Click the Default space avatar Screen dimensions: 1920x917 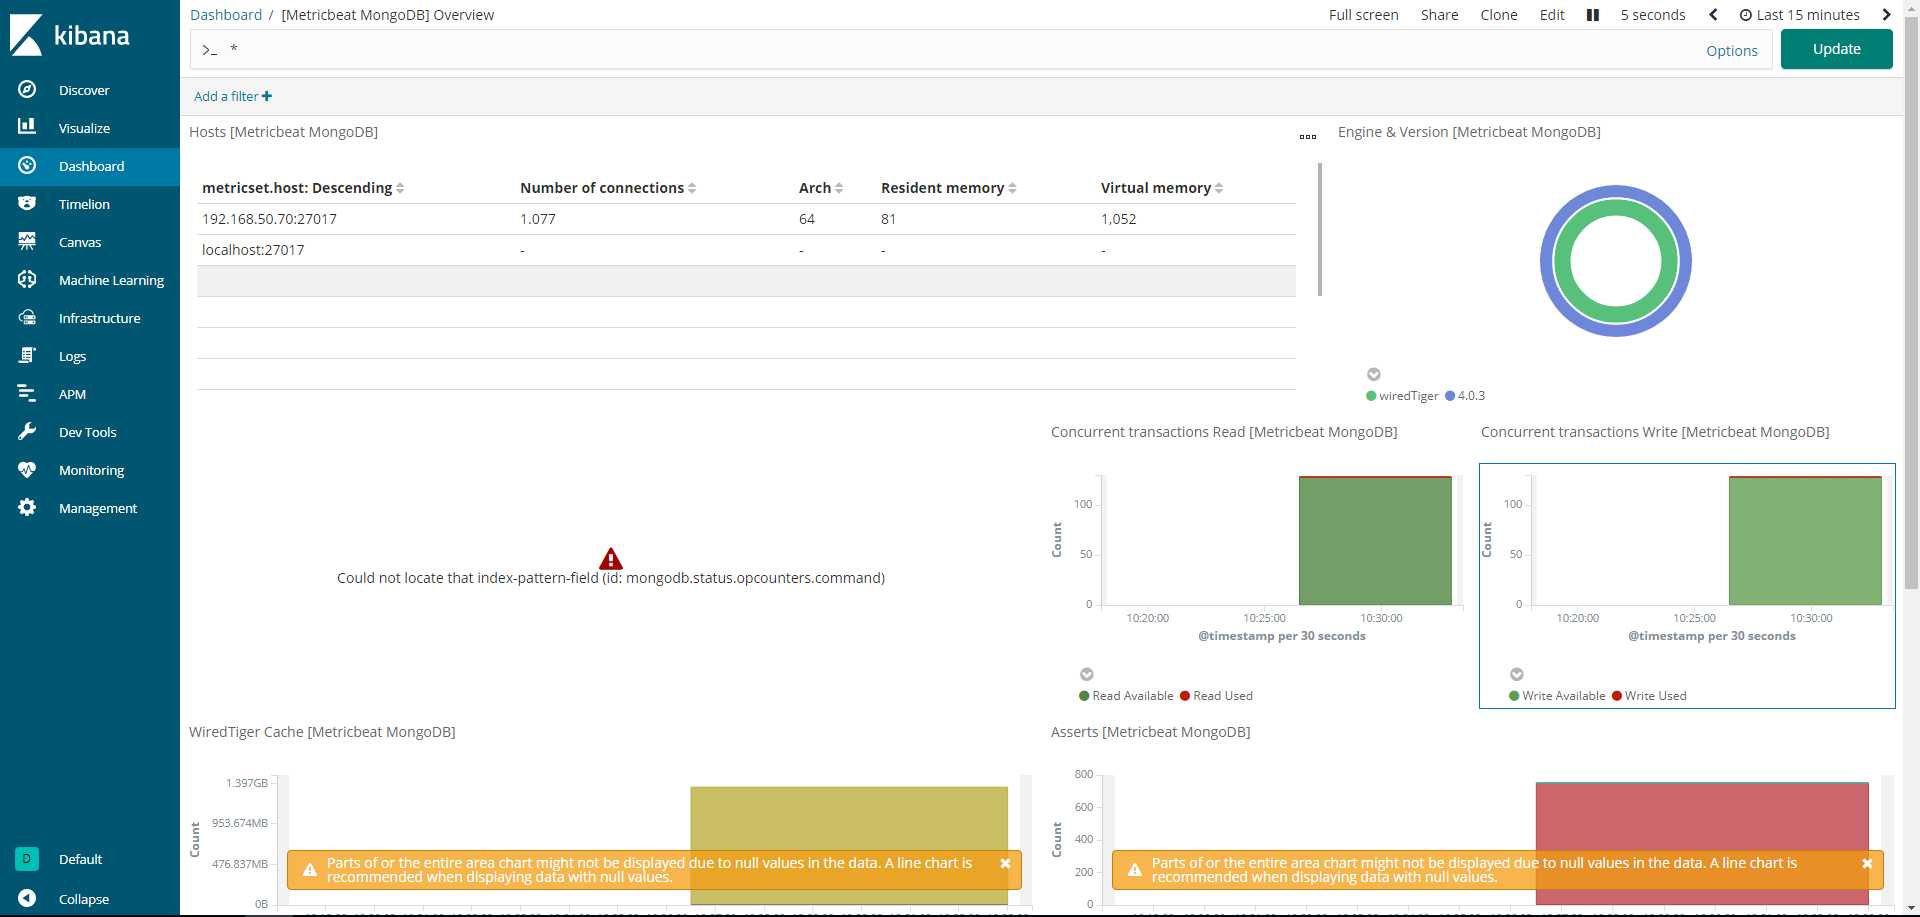tap(27, 858)
